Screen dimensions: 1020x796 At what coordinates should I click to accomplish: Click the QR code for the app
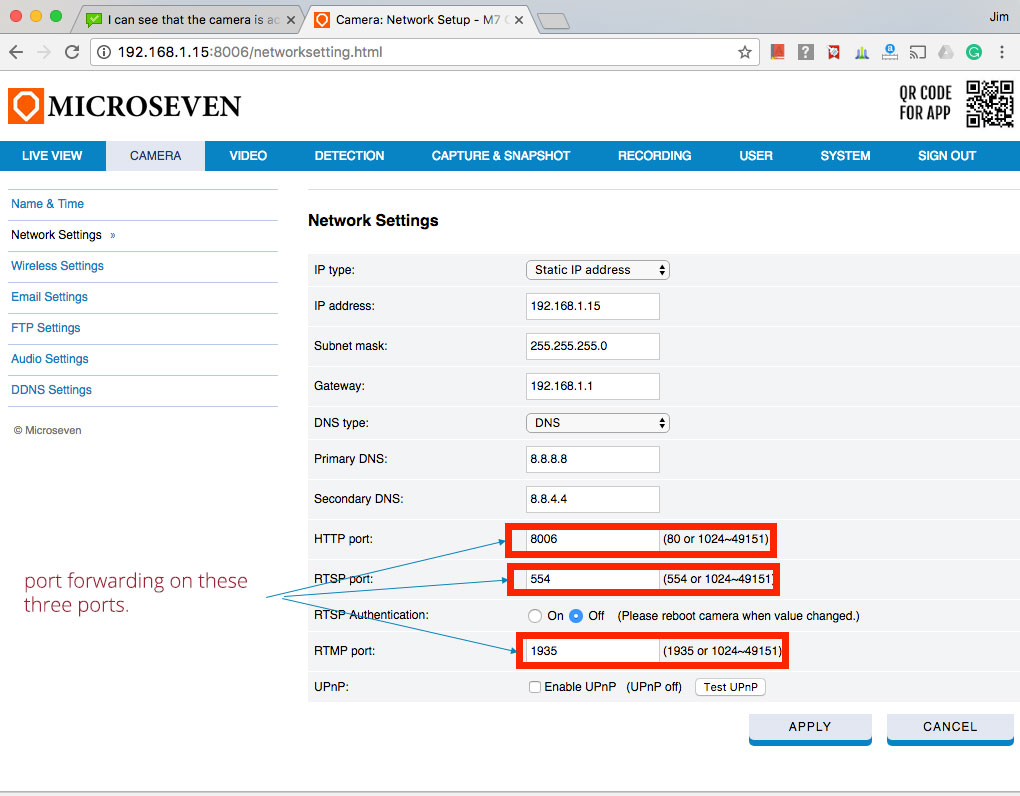point(991,103)
